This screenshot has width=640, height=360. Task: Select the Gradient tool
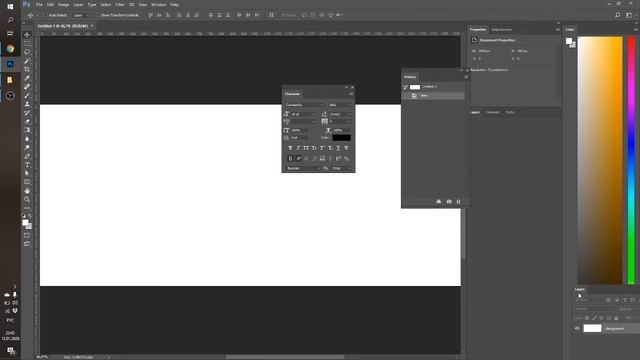pos(27,130)
